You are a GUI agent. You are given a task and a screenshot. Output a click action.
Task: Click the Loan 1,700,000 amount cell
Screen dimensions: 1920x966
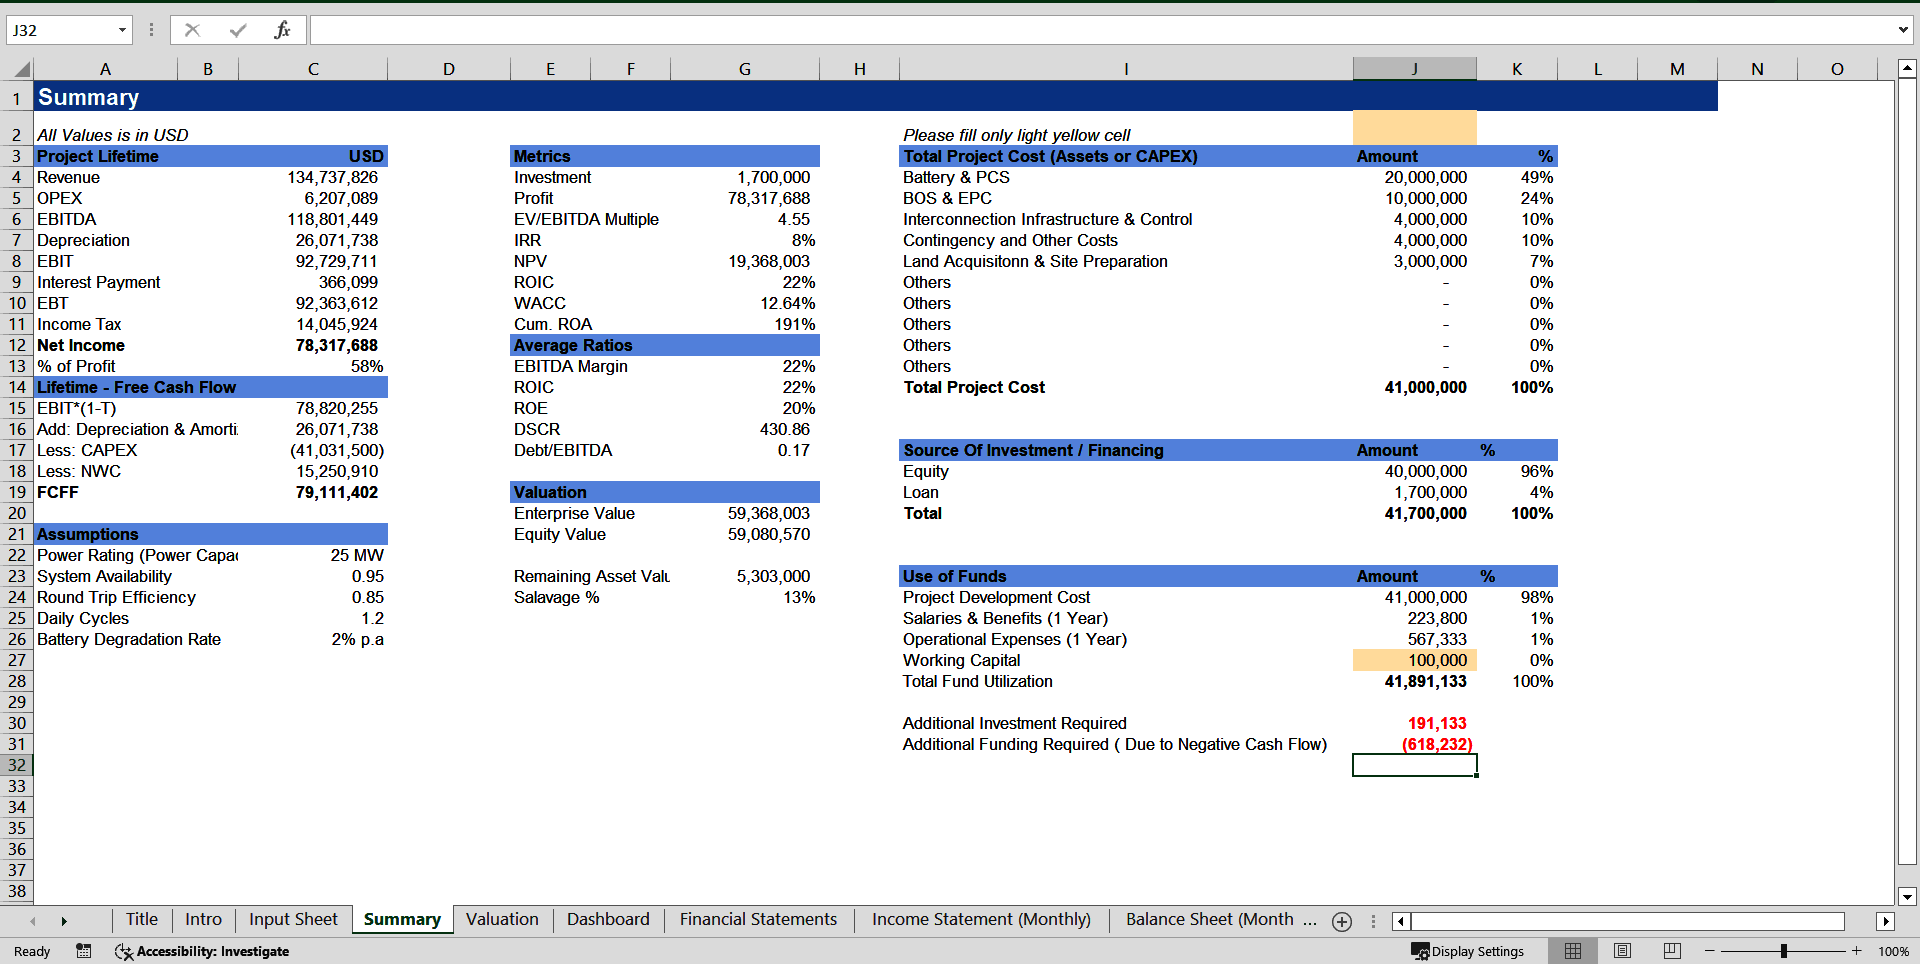tap(1414, 492)
